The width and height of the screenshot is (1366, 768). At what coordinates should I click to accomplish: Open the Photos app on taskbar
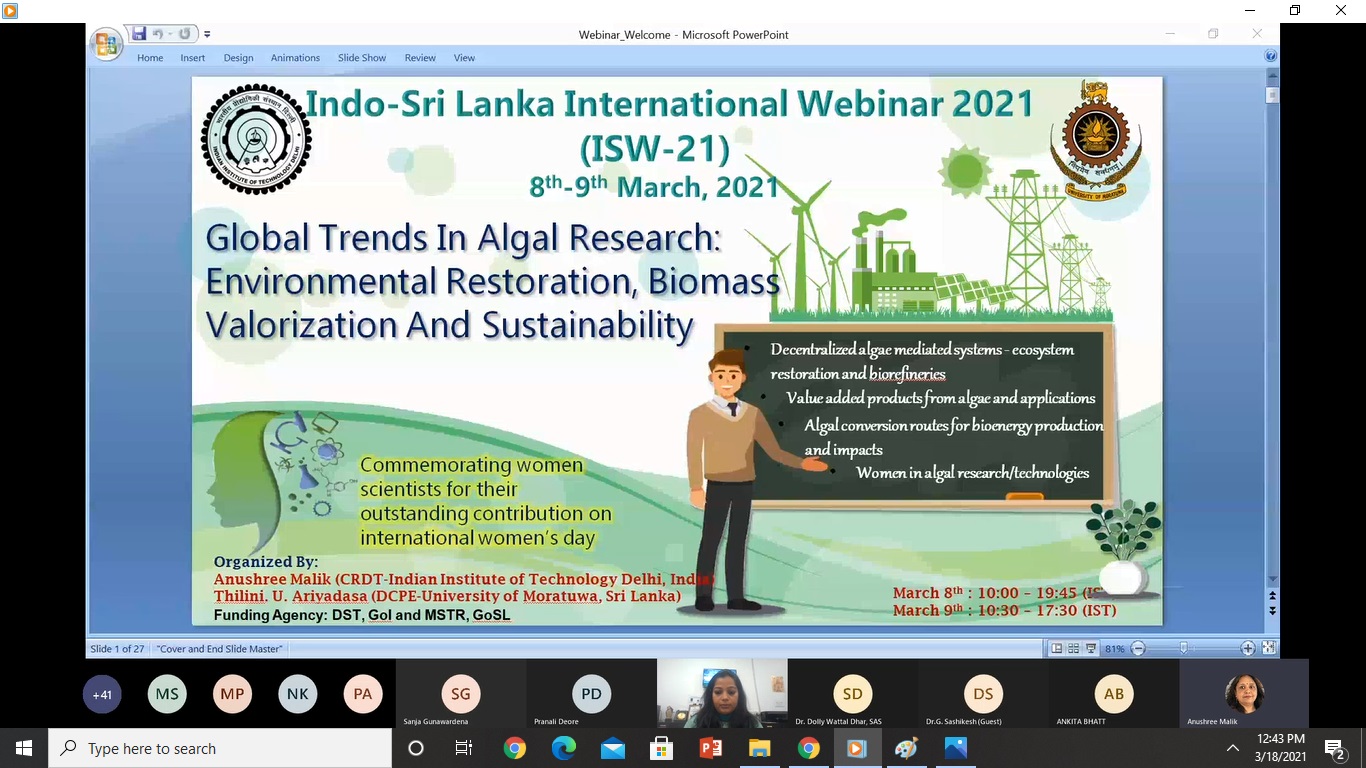955,748
